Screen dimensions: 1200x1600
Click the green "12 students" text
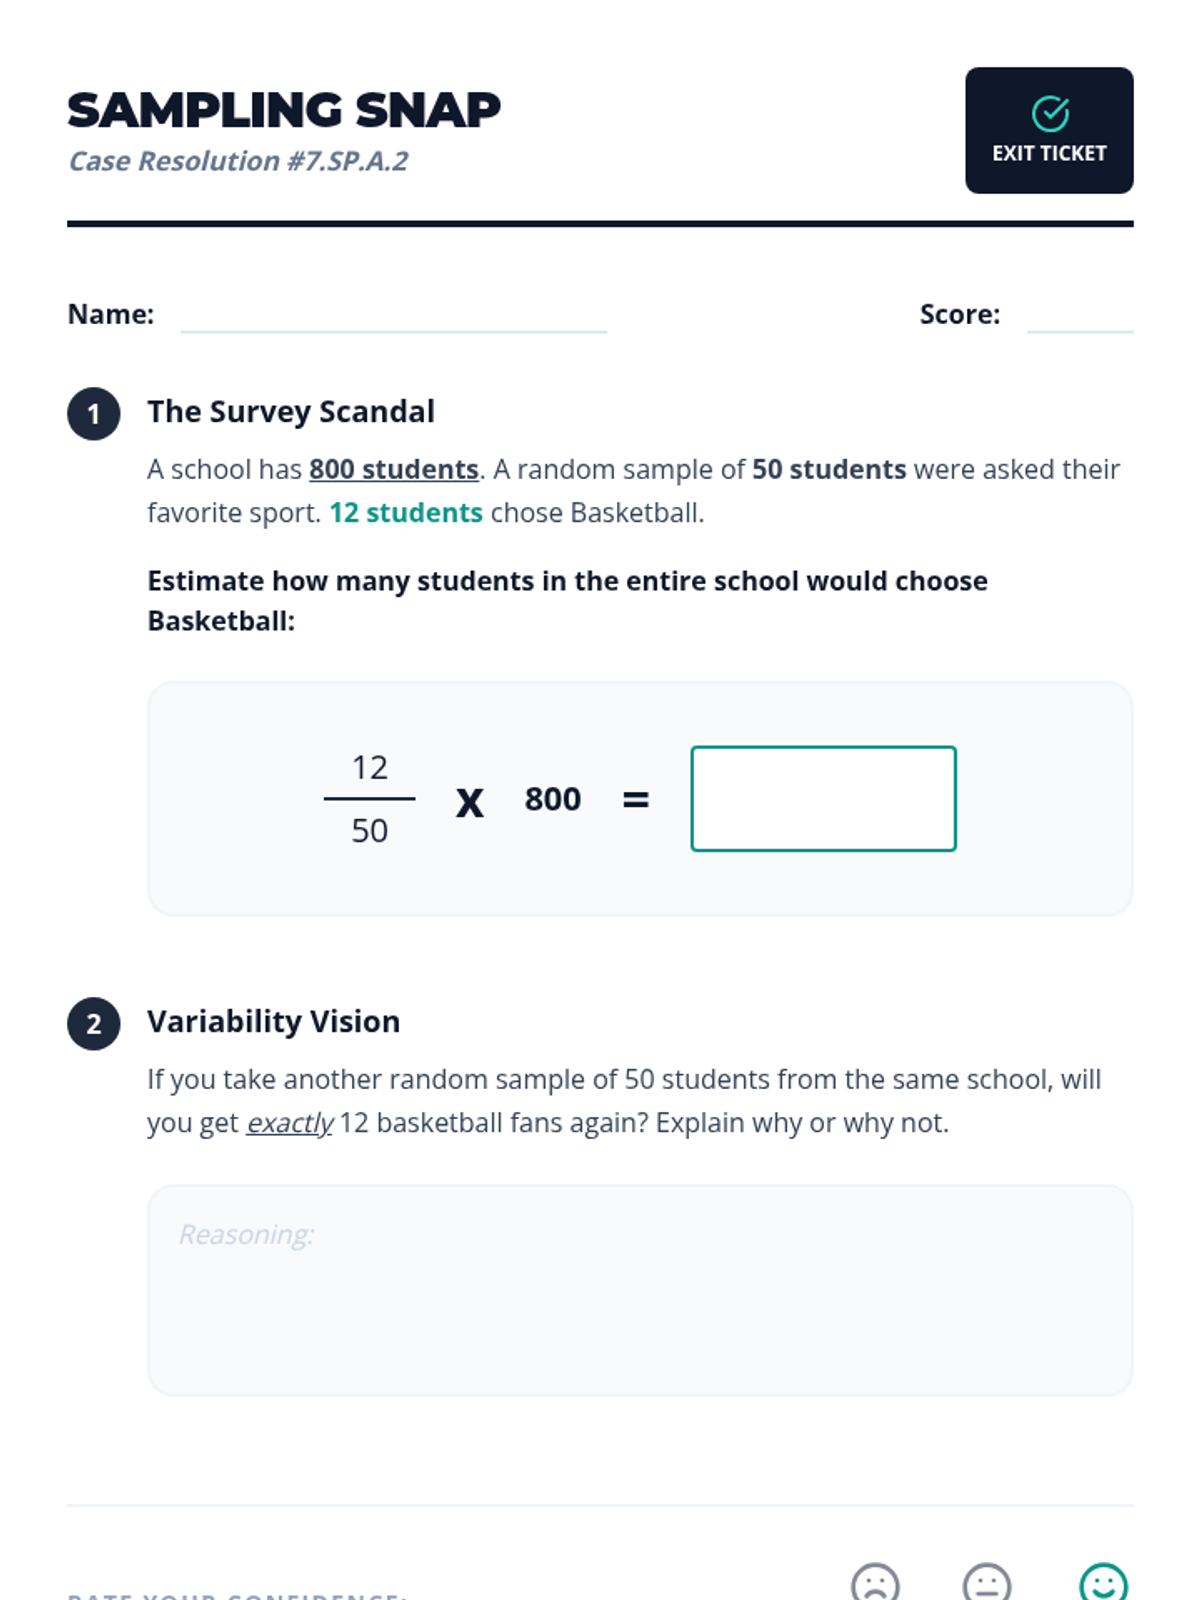click(x=406, y=513)
